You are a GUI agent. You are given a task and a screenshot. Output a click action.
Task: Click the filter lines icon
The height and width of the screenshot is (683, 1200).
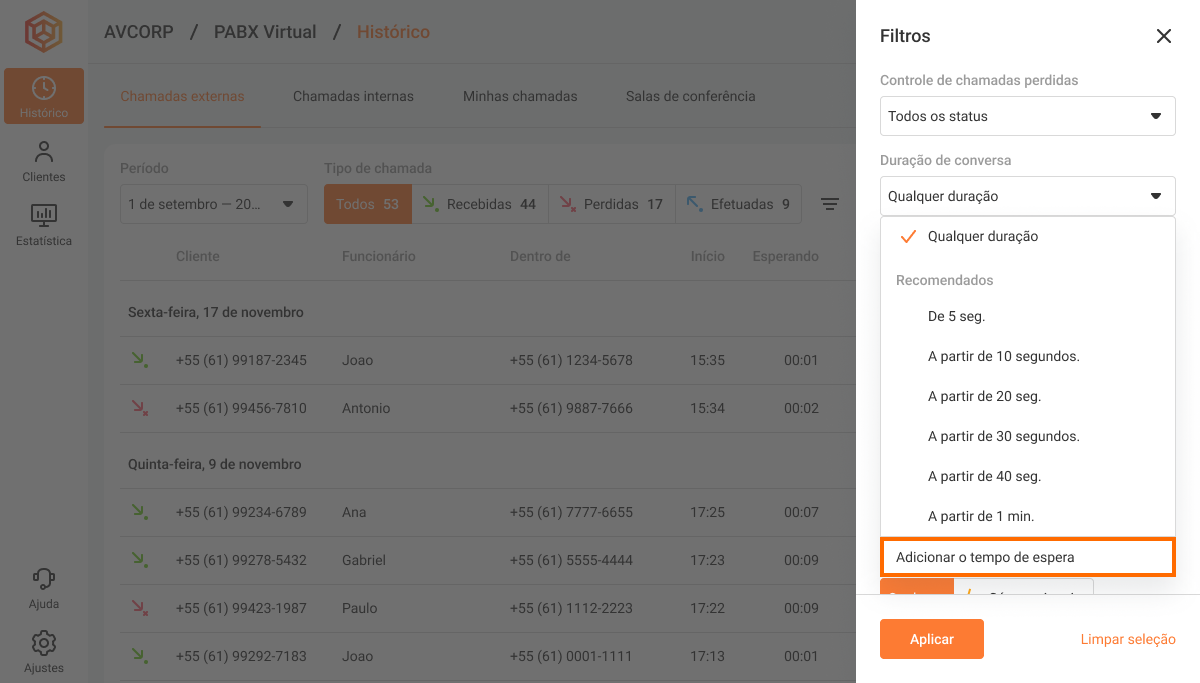[829, 204]
